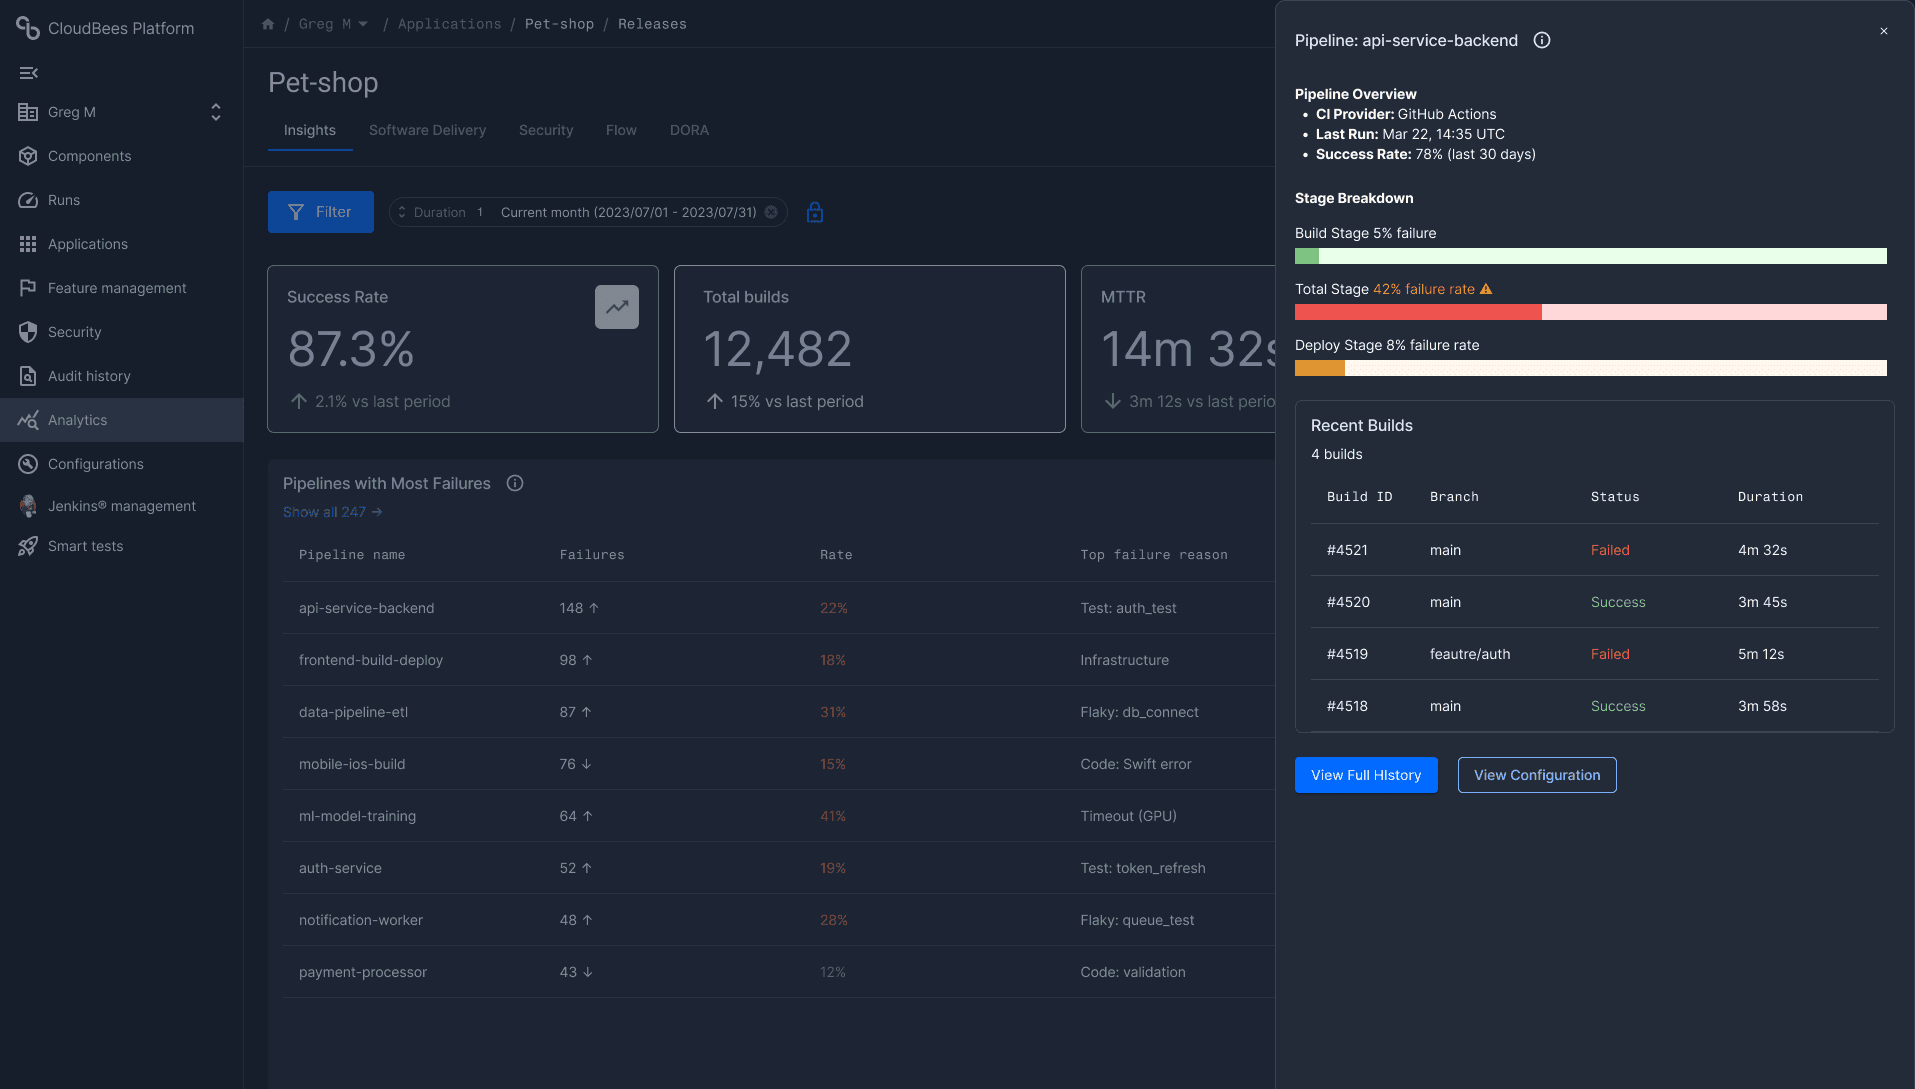
Task: Switch to the Software Delivery tab
Action: pos(427,130)
